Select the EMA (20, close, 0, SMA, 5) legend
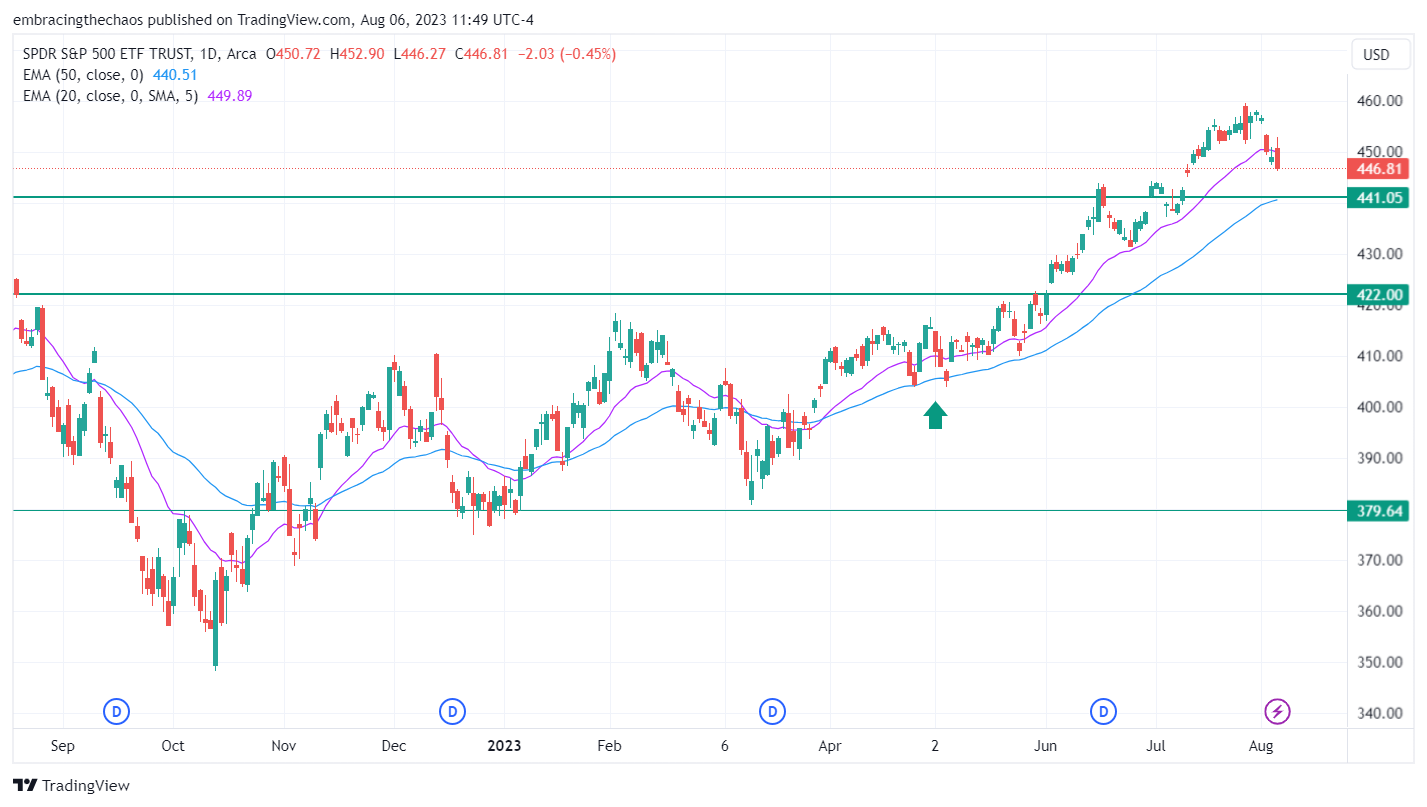This screenshot has width=1427, height=807. point(111,96)
